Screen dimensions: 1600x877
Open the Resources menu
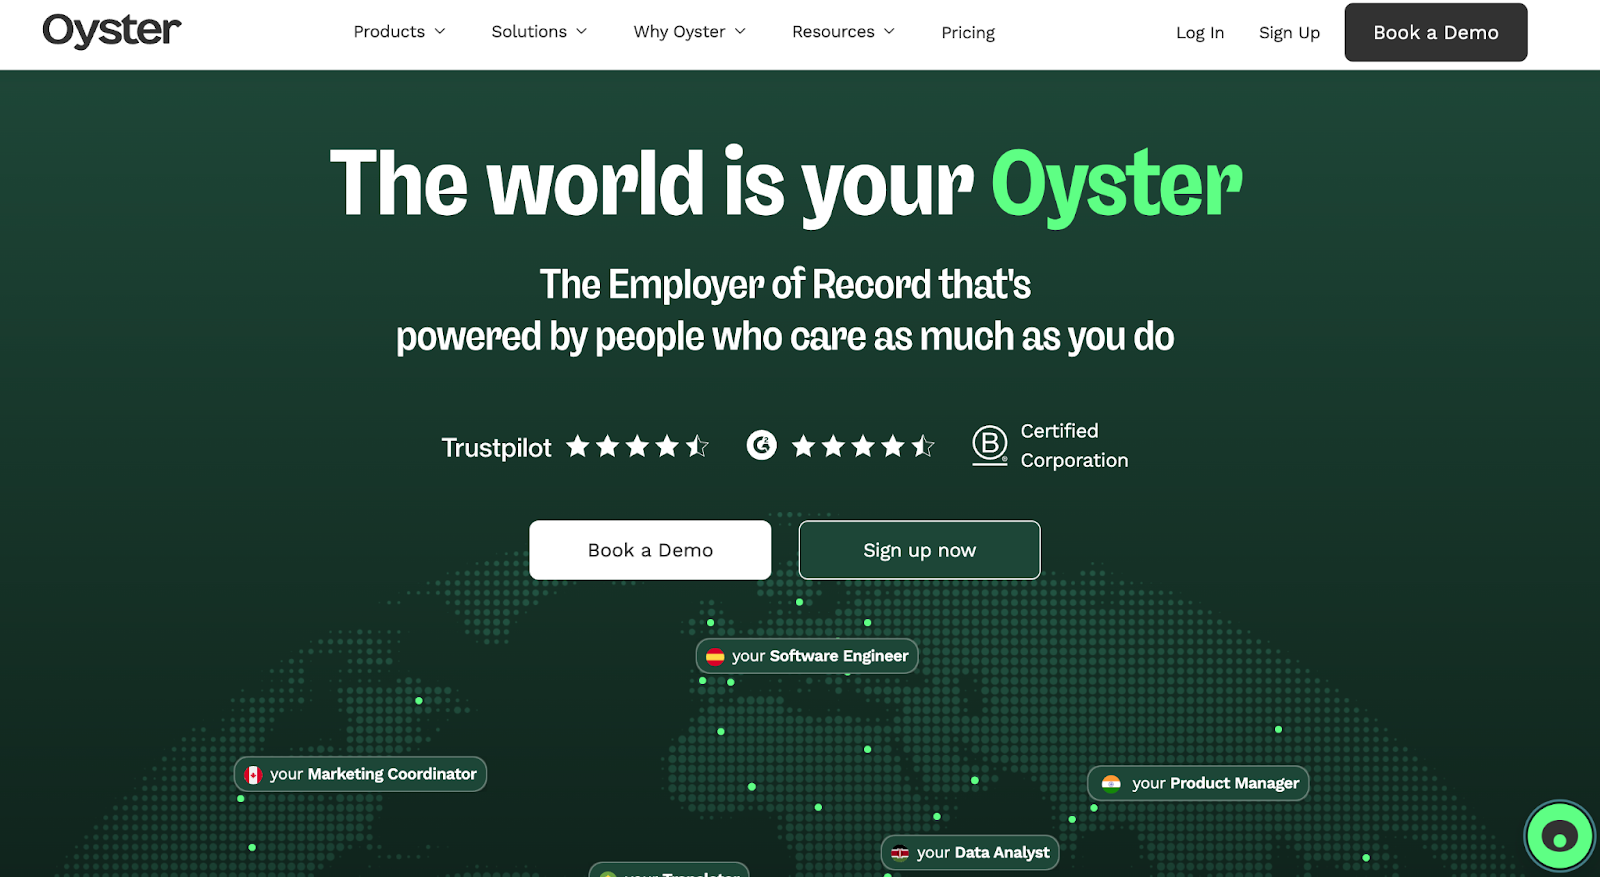pos(843,32)
